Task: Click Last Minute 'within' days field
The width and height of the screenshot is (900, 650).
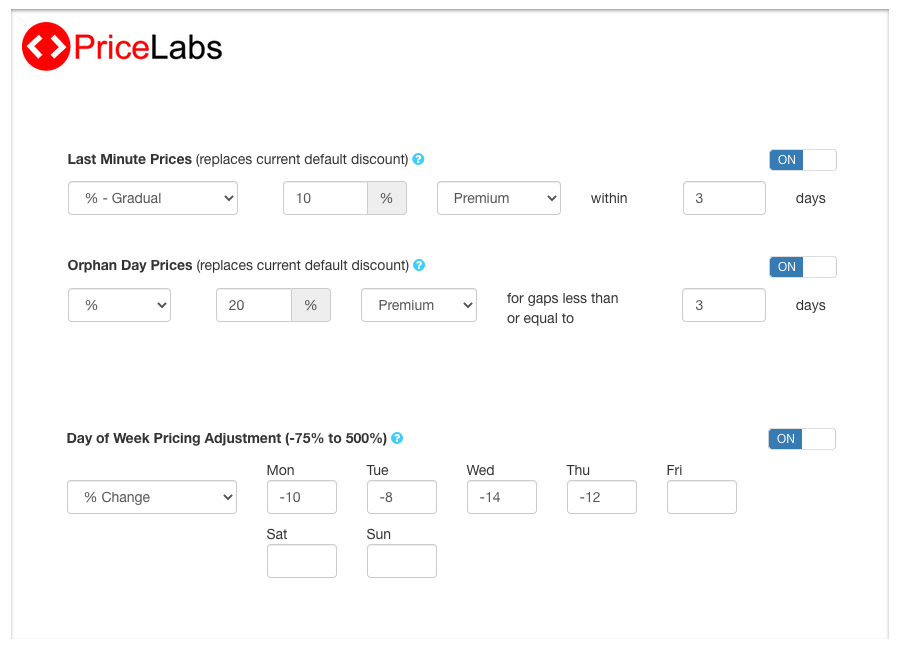Action: tap(724, 198)
